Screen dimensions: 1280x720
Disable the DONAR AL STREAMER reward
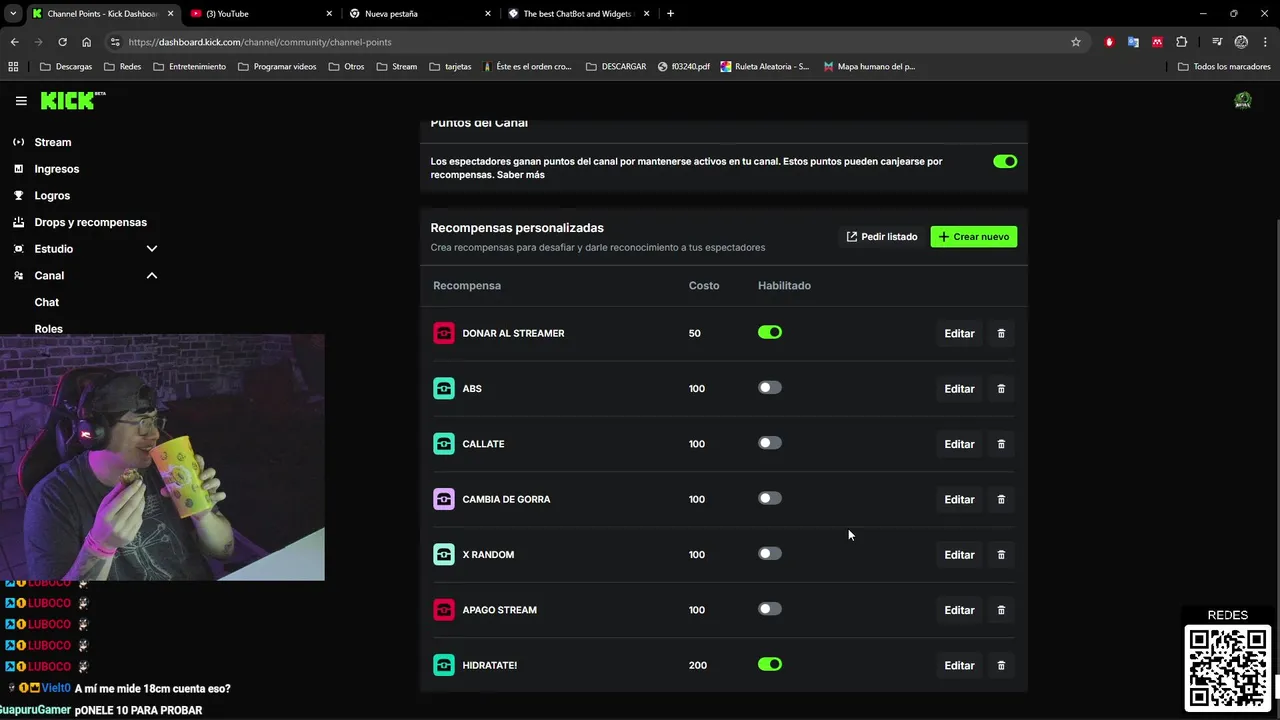[x=769, y=332]
